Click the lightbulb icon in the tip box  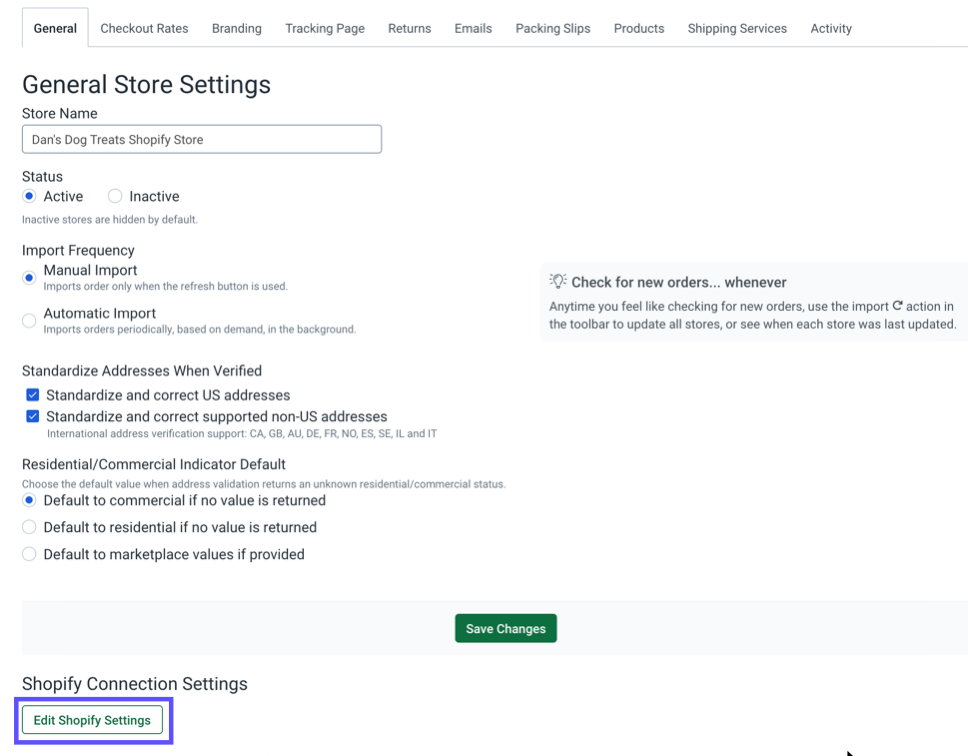[558, 282]
